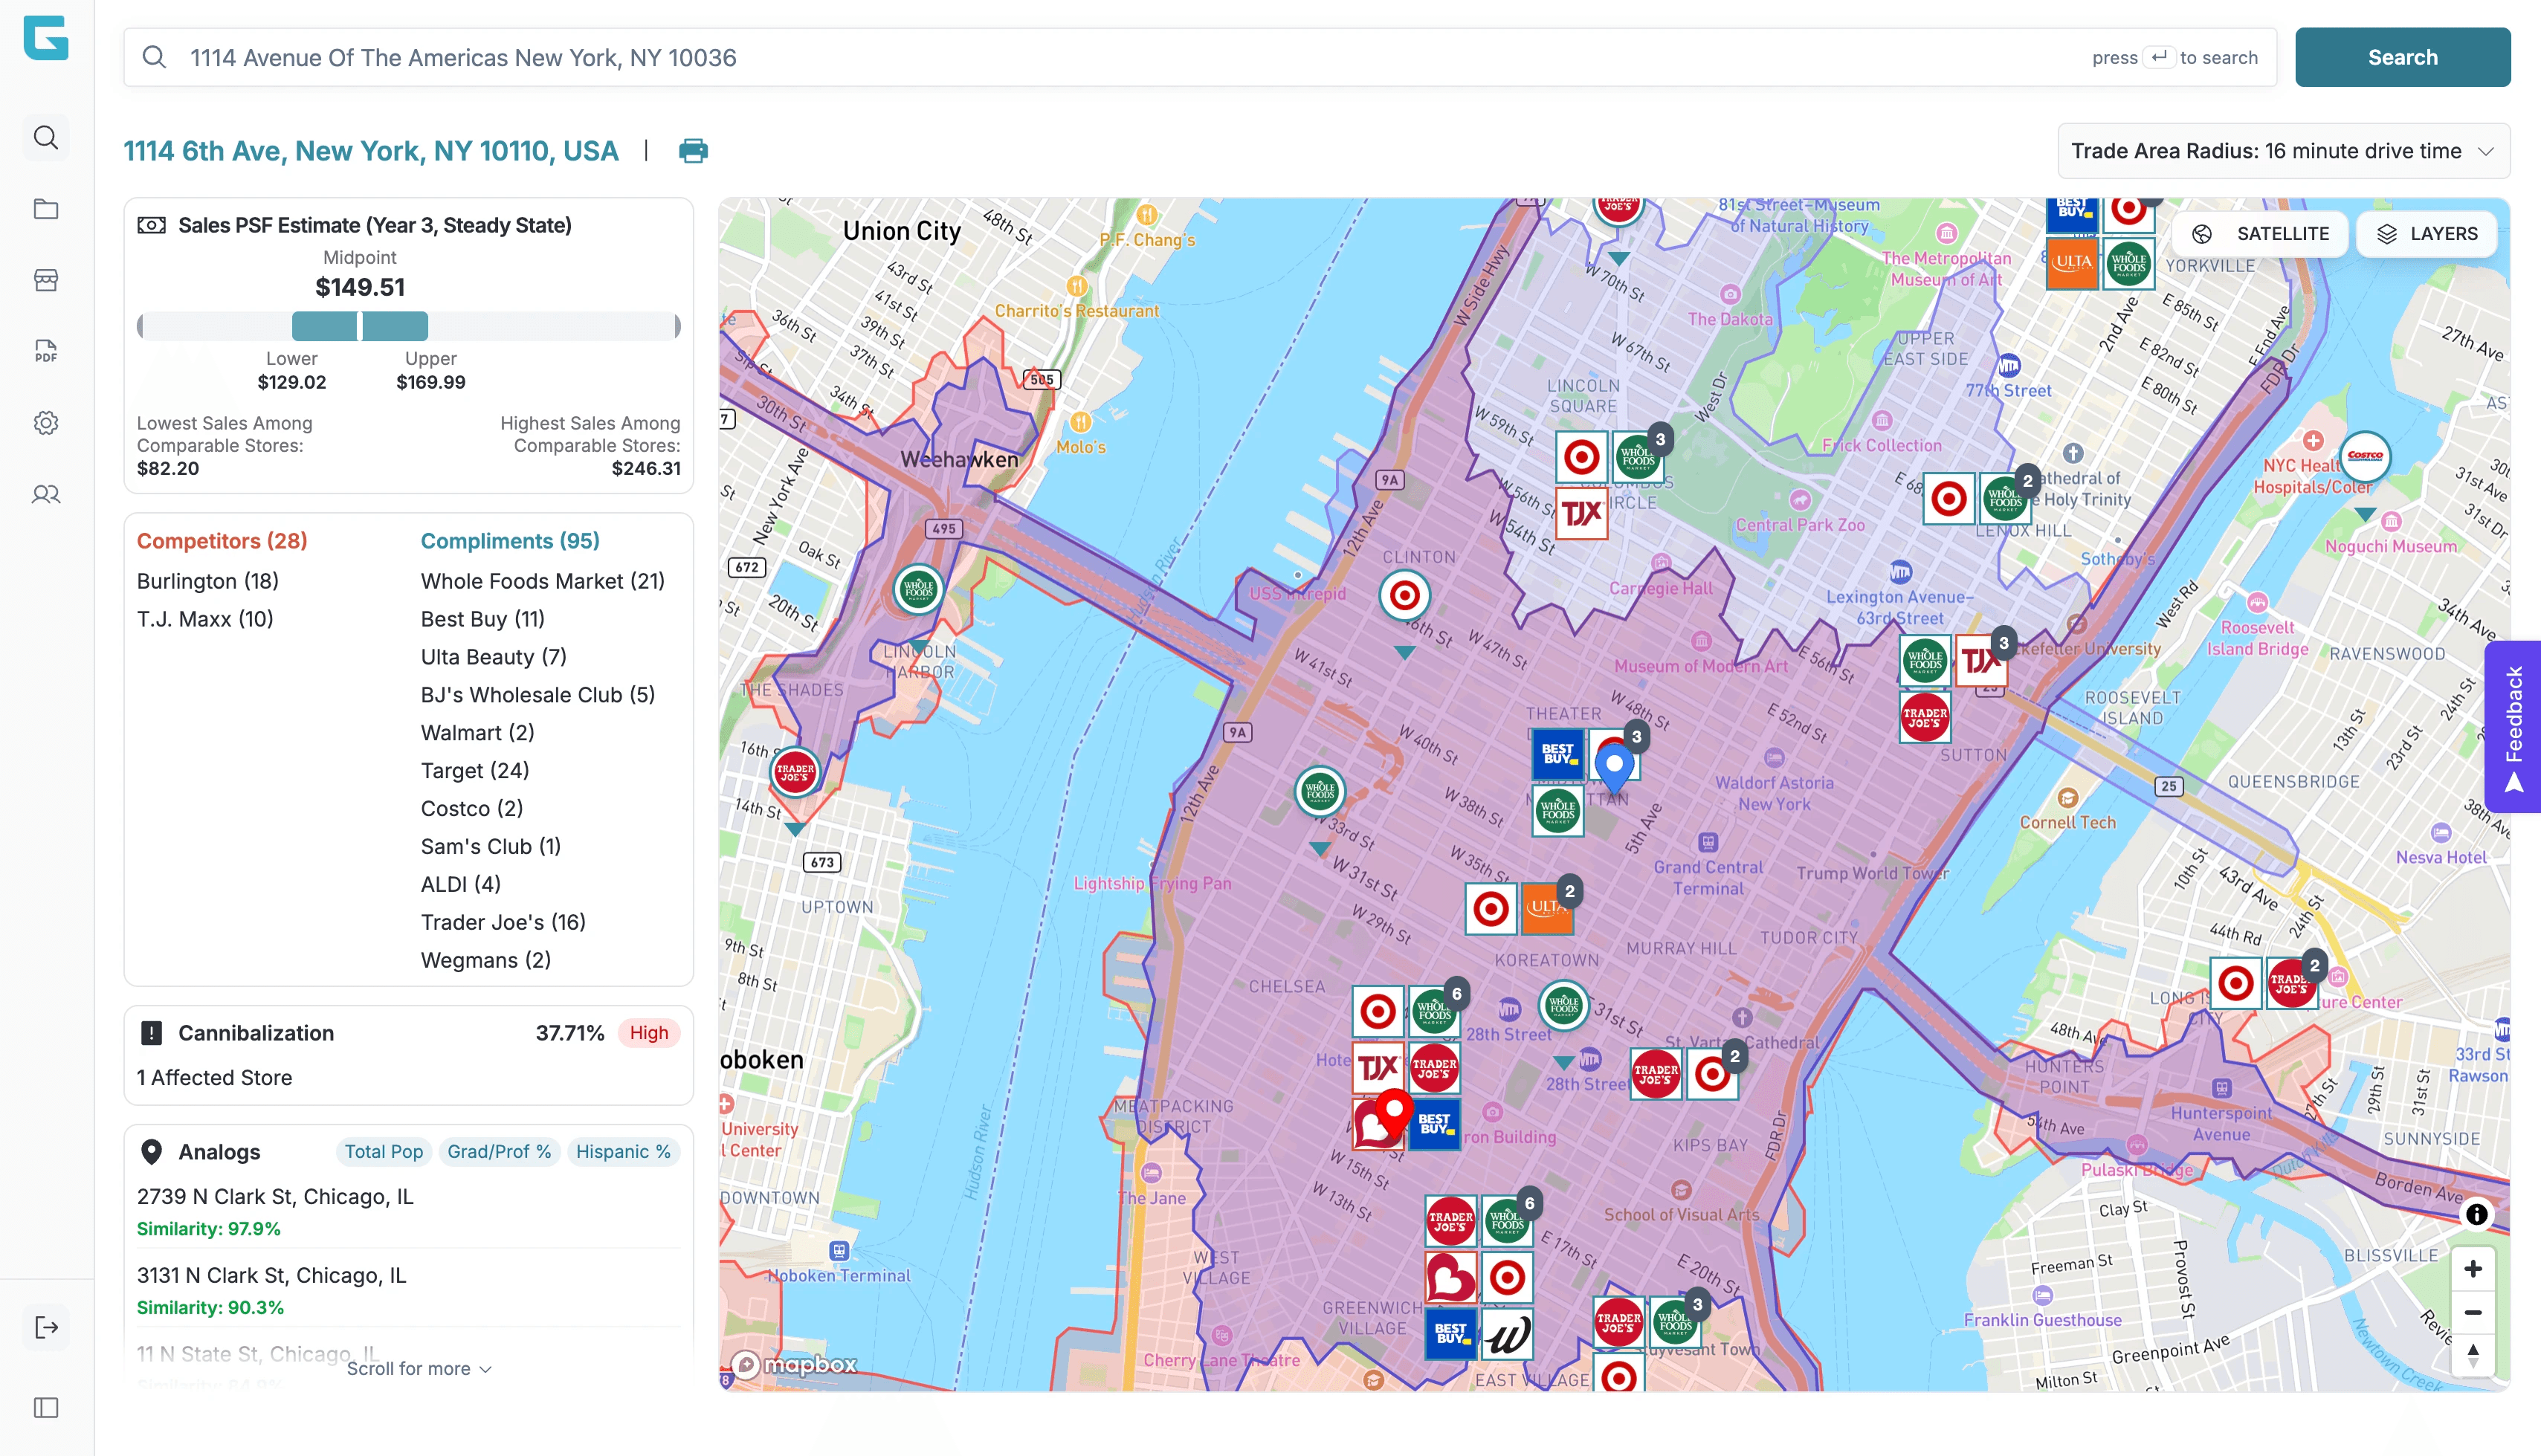This screenshot has height=1456, width=2541.
Task: Open the folder icon in sidebar
Action: (46, 209)
